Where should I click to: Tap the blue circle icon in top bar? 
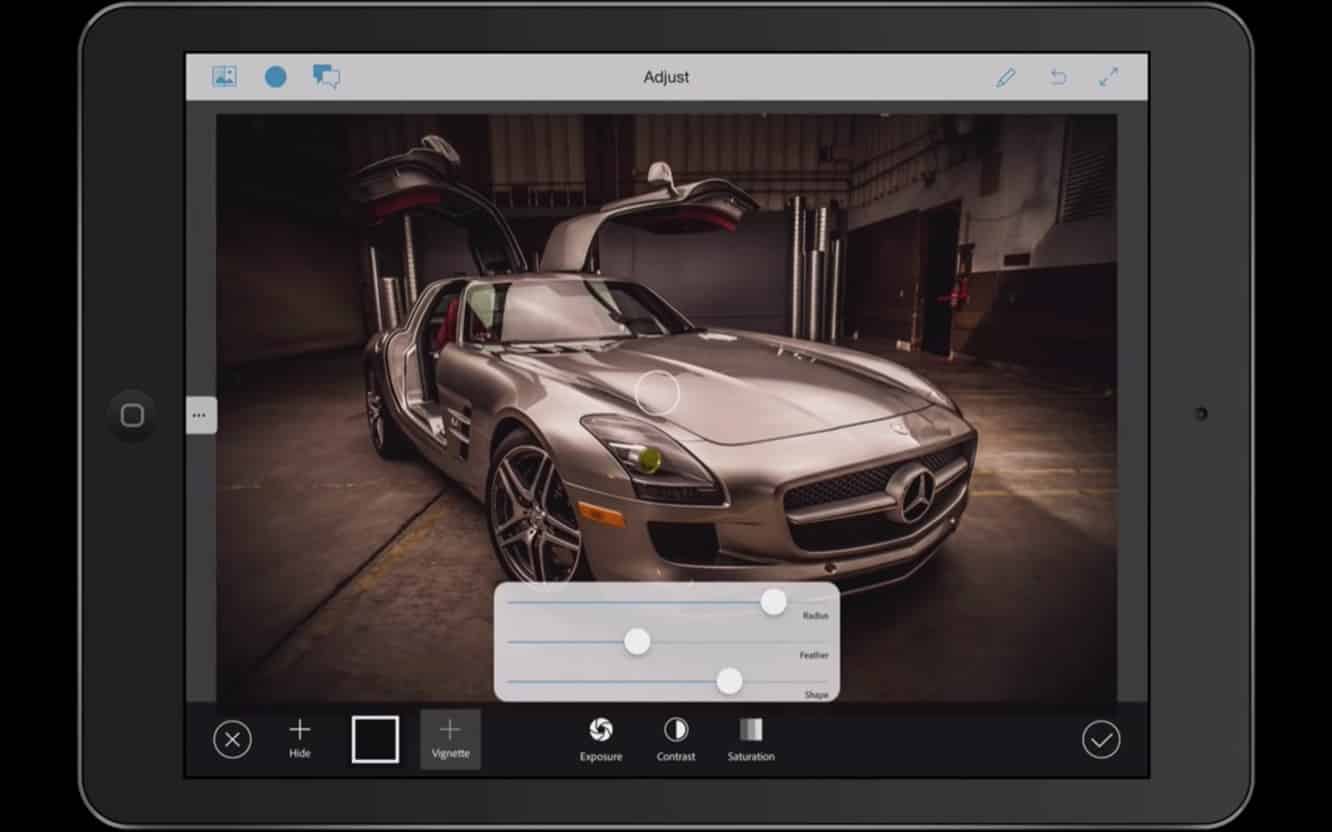point(275,77)
